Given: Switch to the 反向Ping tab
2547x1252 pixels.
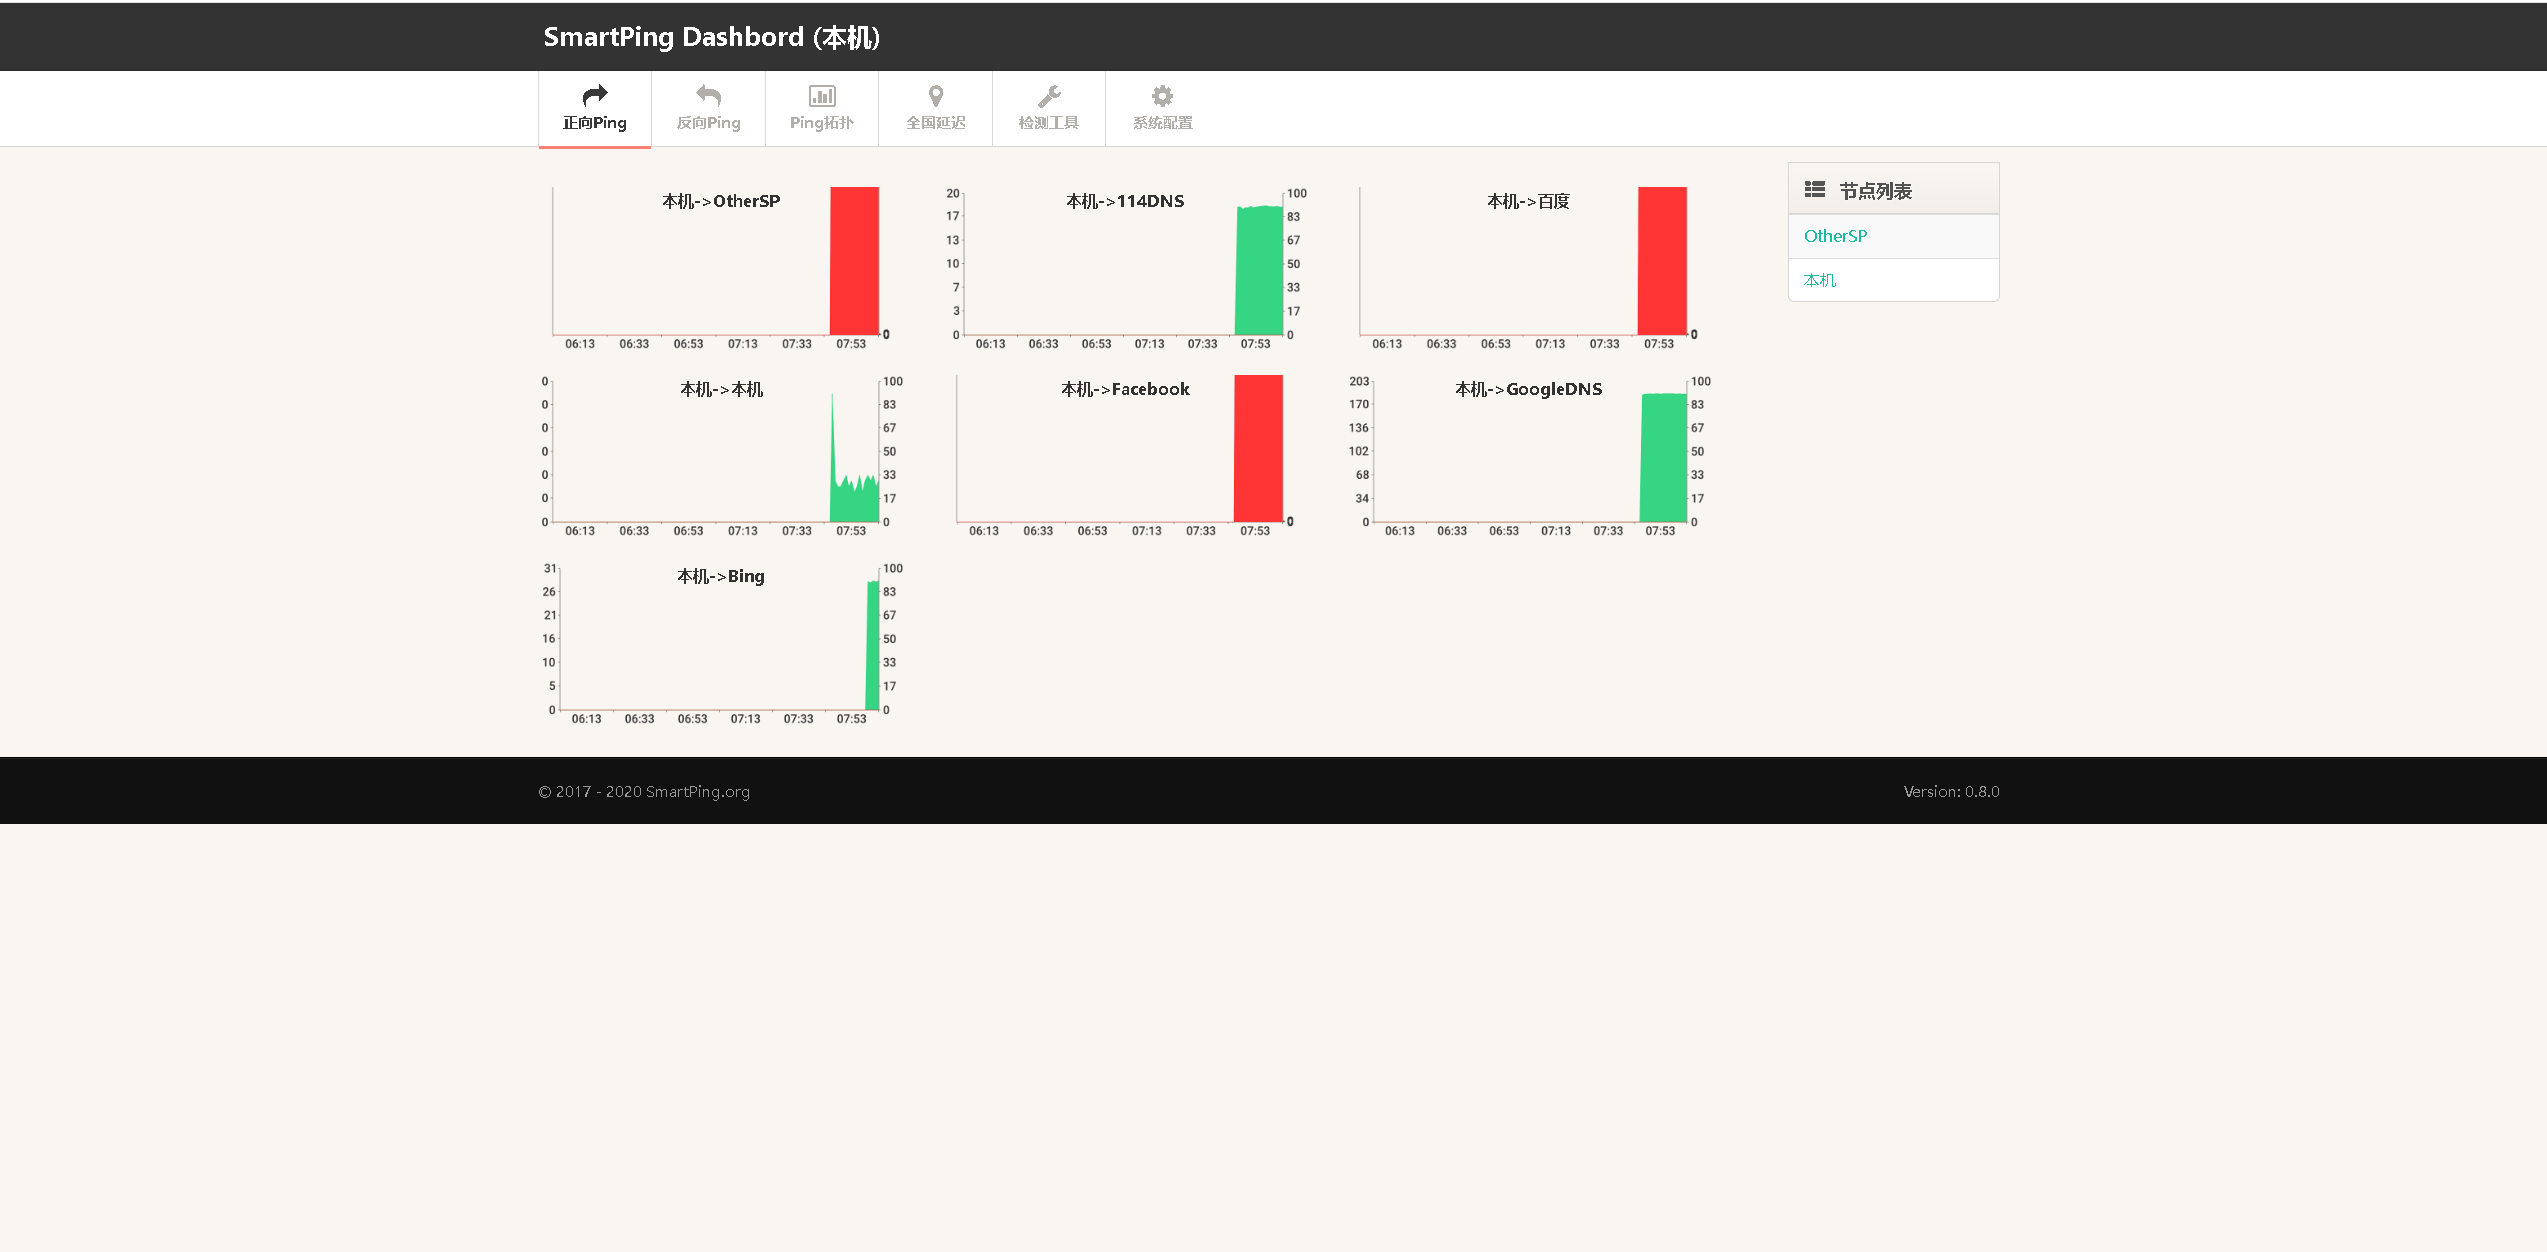Looking at the screenshot, I should pos(708,123).
